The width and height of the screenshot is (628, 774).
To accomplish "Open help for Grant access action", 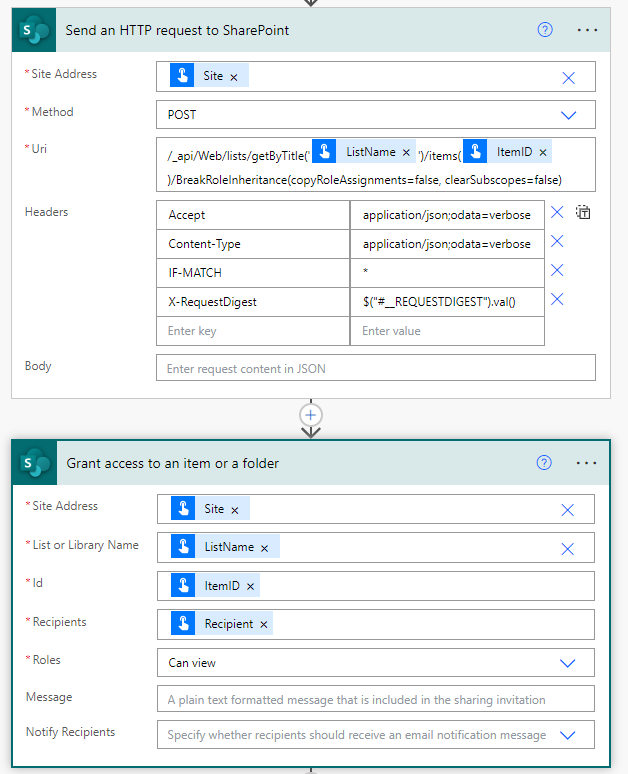I will (x=545, y=463).
